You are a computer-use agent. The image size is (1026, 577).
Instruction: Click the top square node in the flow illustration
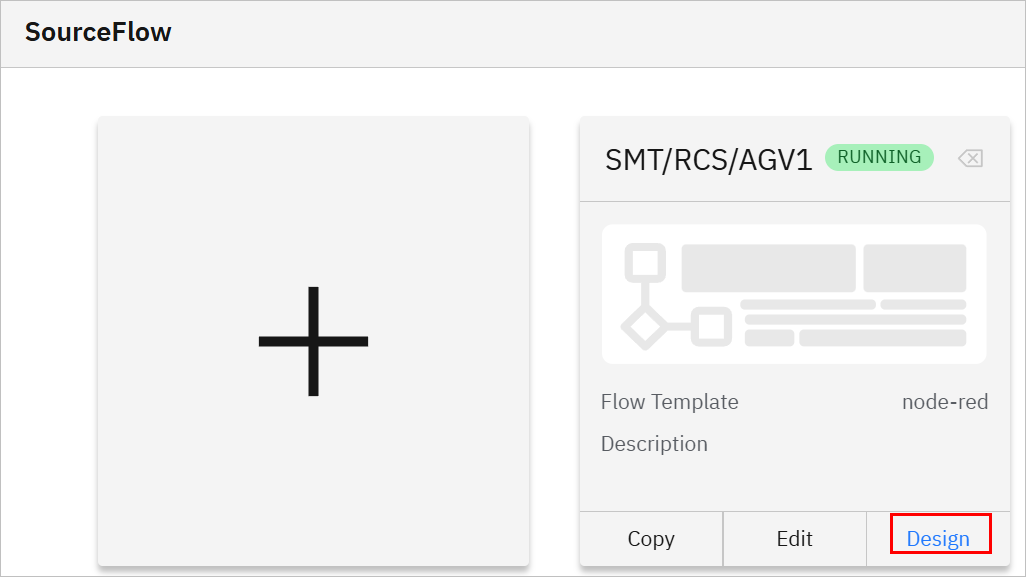[x=645, y=263]
